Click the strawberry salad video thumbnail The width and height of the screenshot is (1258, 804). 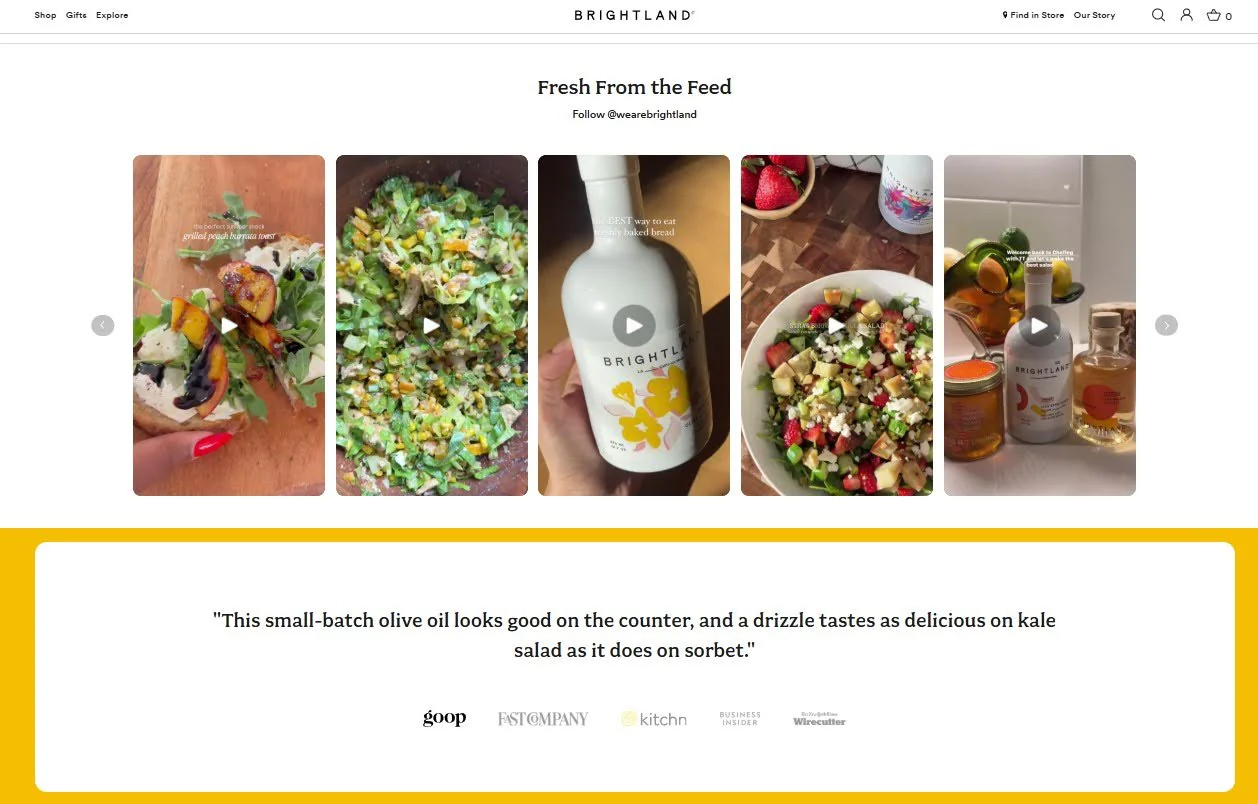coord(836,325)
